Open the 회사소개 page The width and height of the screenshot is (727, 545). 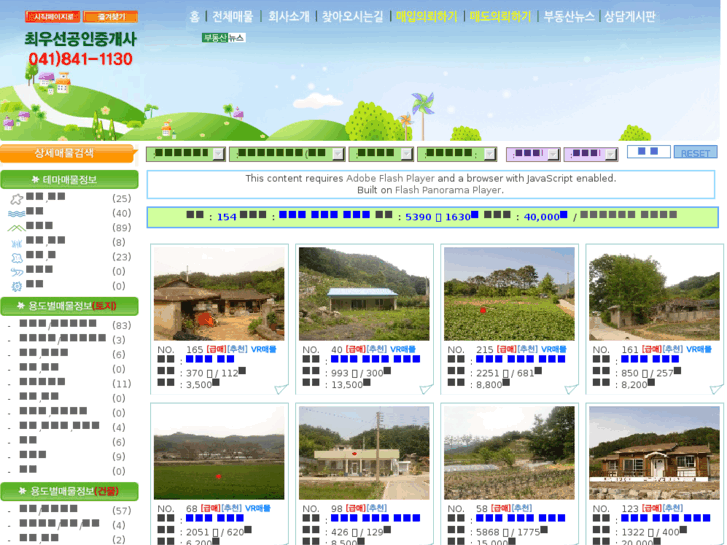point(288,17)
